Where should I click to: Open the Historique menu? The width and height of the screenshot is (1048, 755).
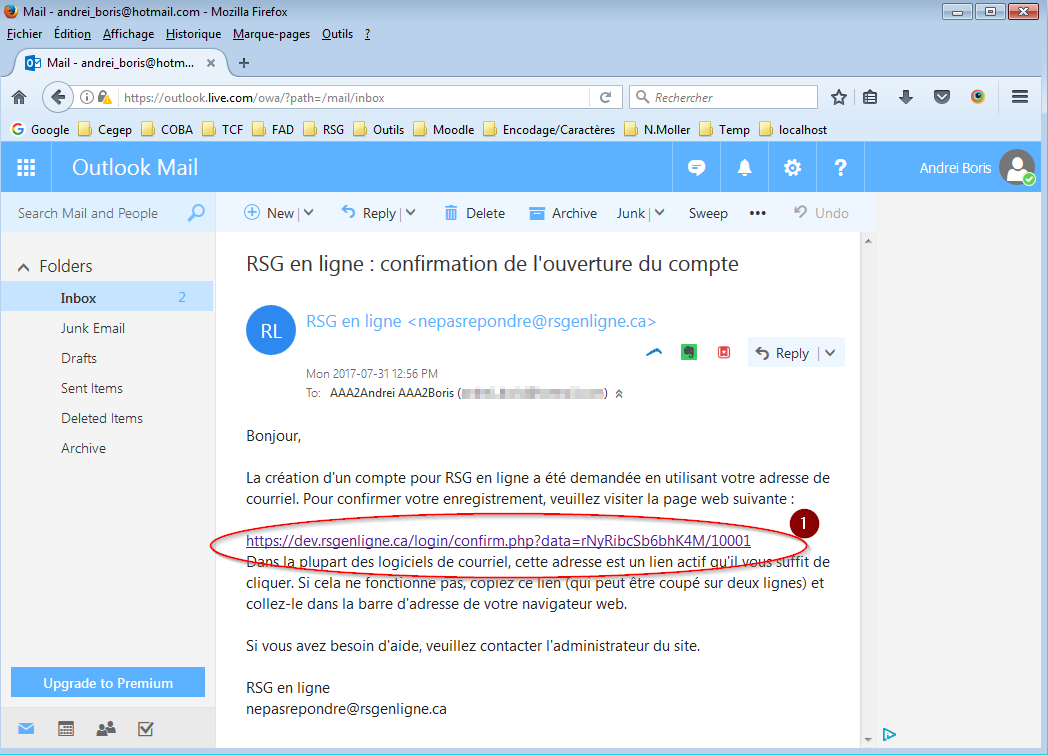[x=193, y=34]
